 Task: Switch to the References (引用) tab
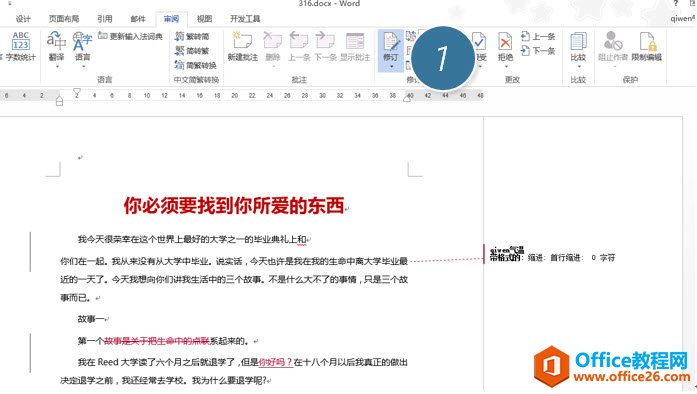[104, 19]
